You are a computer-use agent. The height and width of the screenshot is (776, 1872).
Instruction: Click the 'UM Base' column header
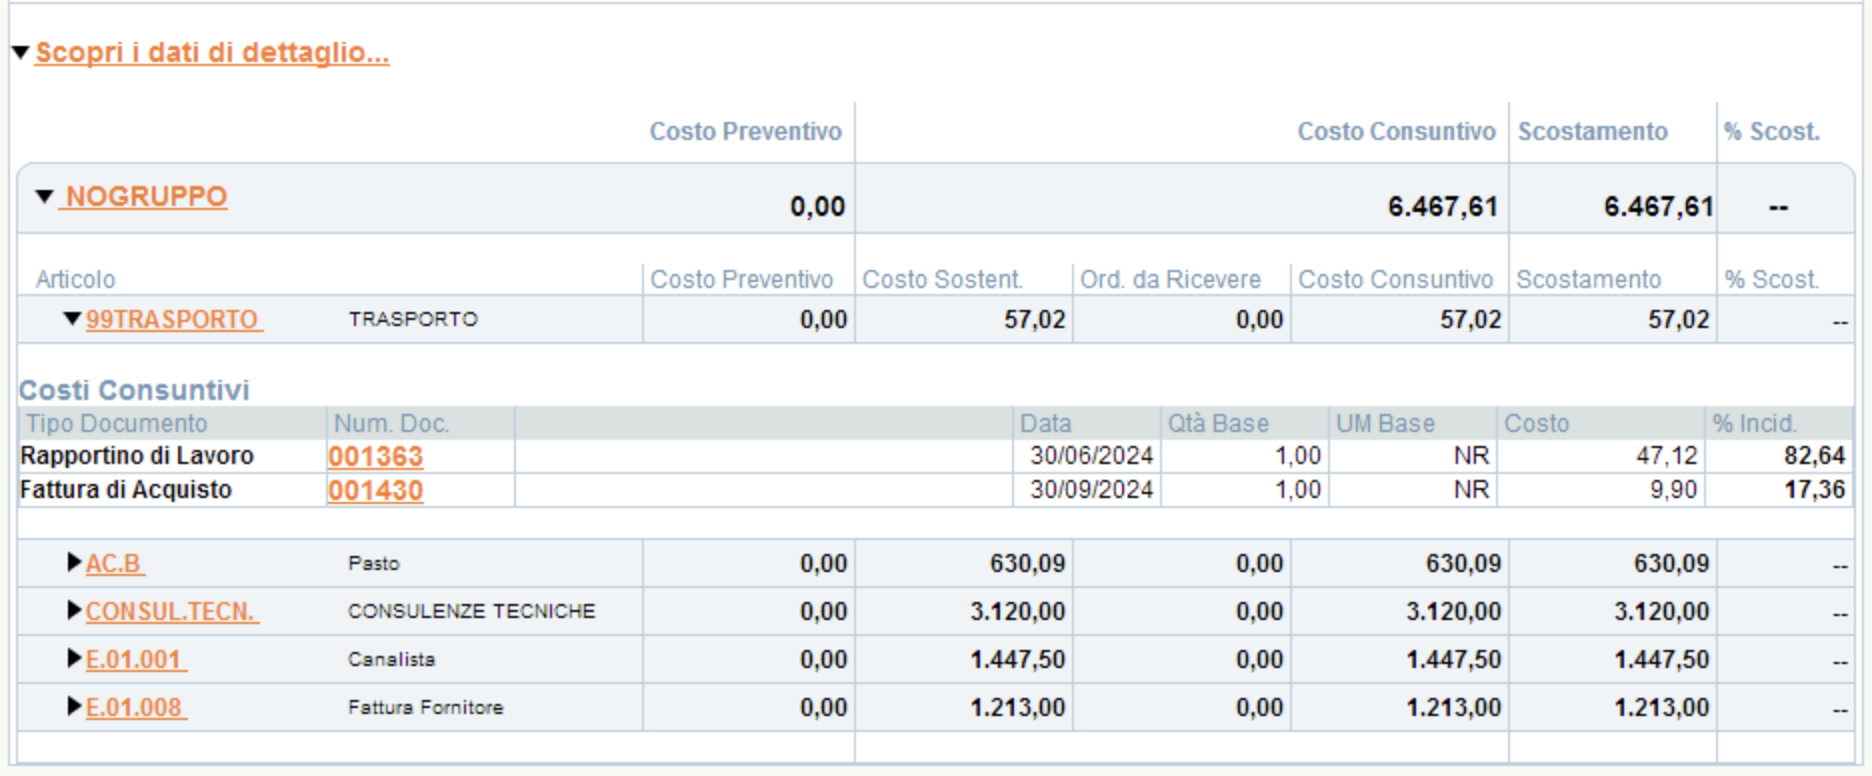coord(1385,423)
